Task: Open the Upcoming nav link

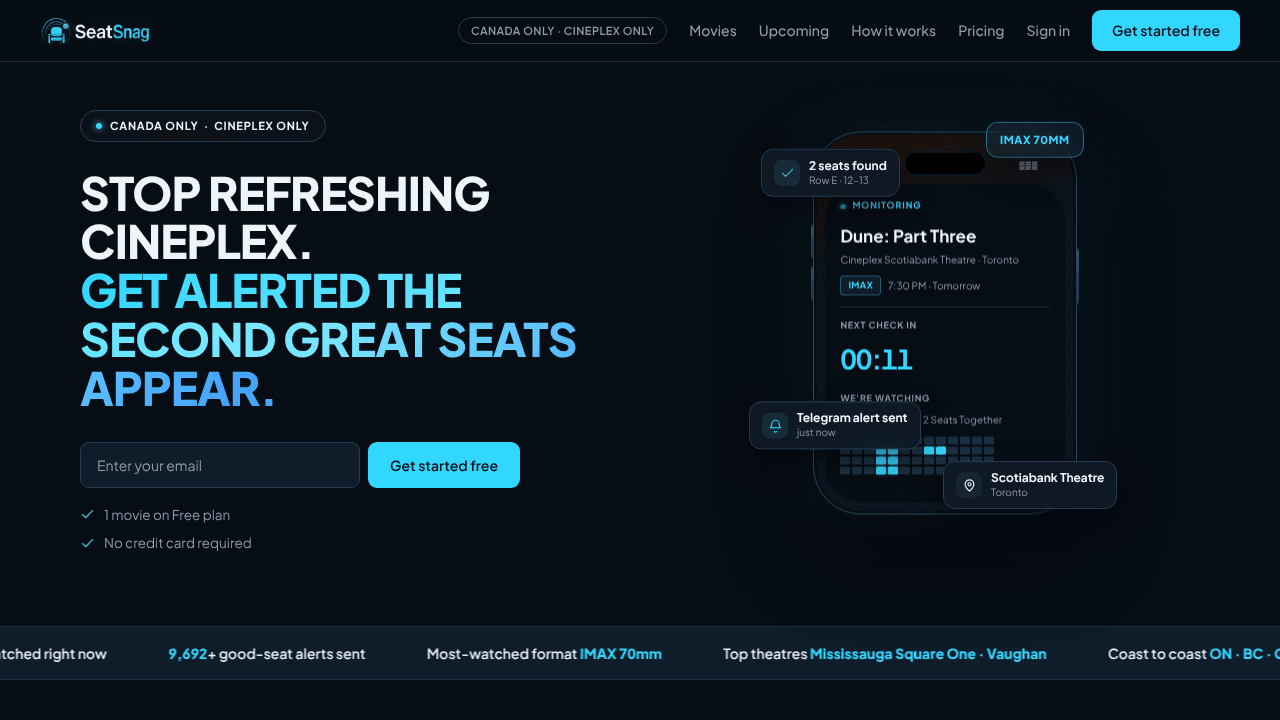Action: (x=794, y=31)
